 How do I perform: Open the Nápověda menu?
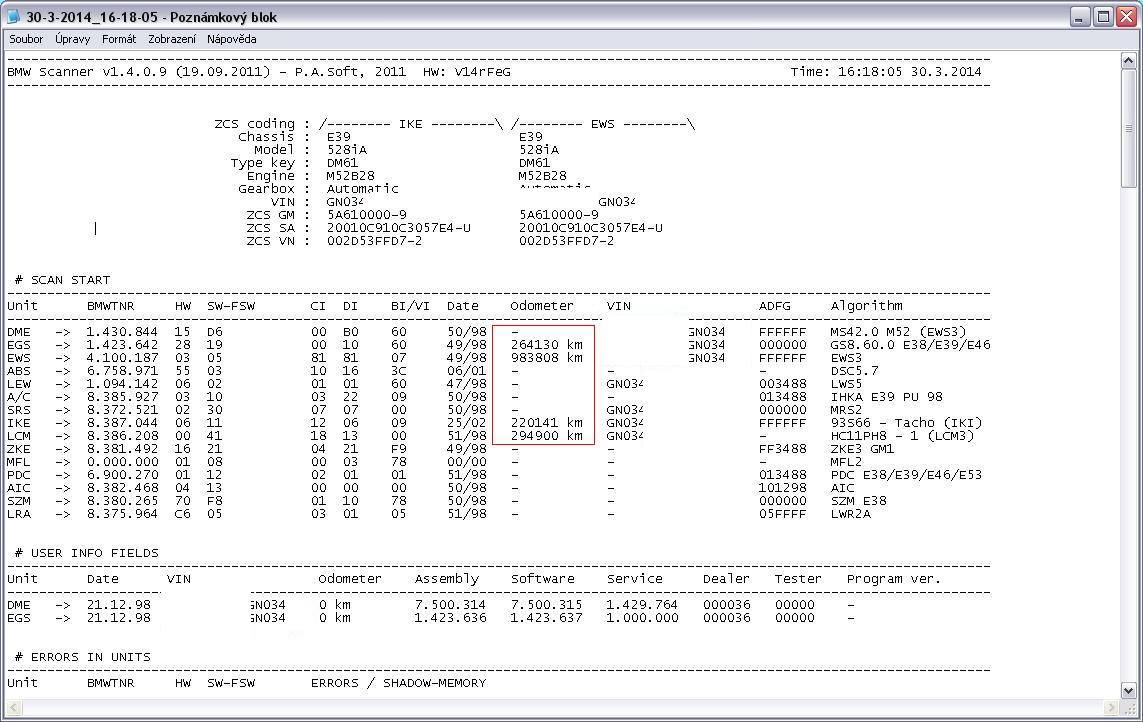pos(232,39)
